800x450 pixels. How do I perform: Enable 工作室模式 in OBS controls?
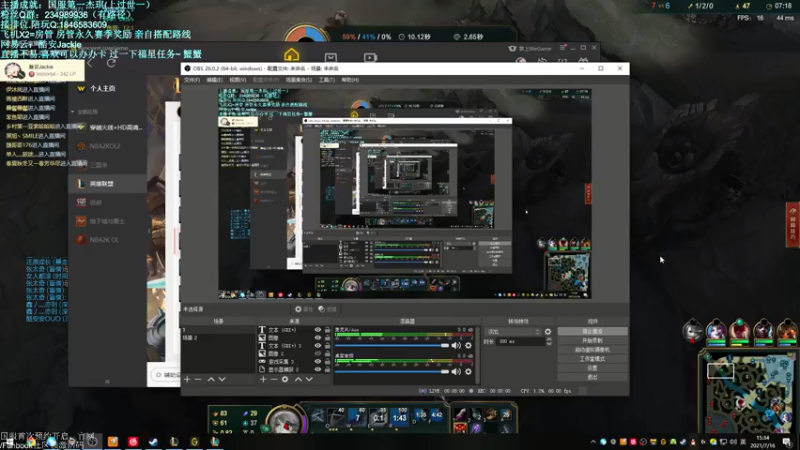pyautogui.click(x=592, y=359)
